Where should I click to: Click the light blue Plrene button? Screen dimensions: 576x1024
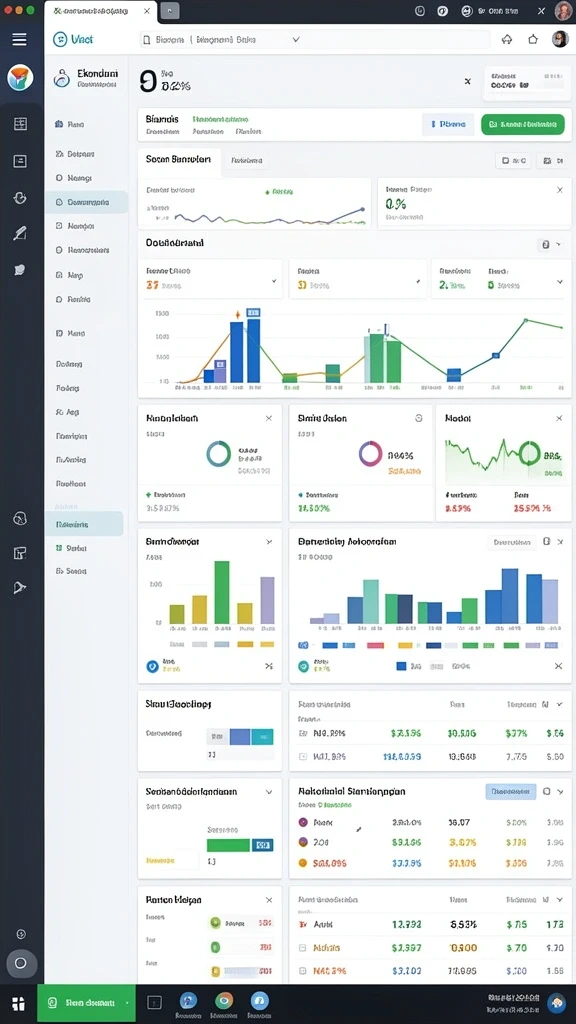point(448,124)
